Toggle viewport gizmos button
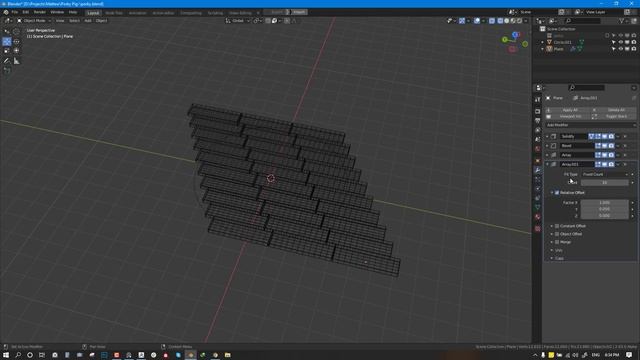 point(462,21)
